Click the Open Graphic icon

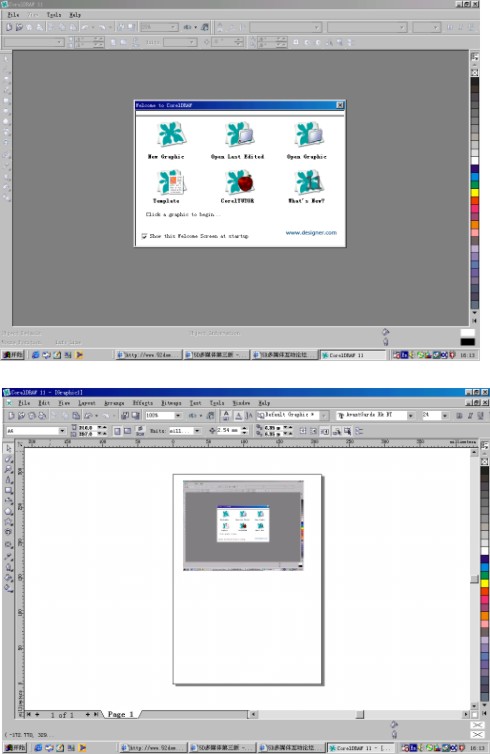[x=309, y=134]
